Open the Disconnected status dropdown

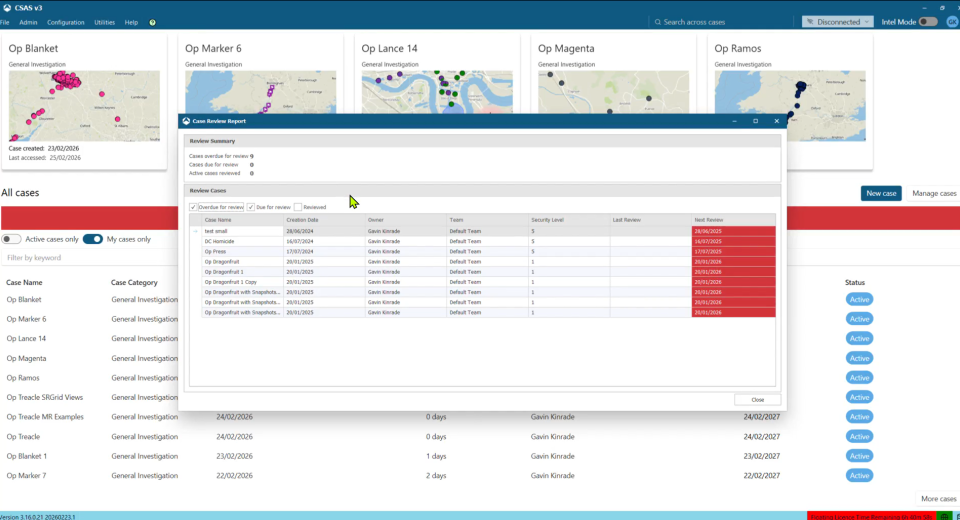(837, 22)
